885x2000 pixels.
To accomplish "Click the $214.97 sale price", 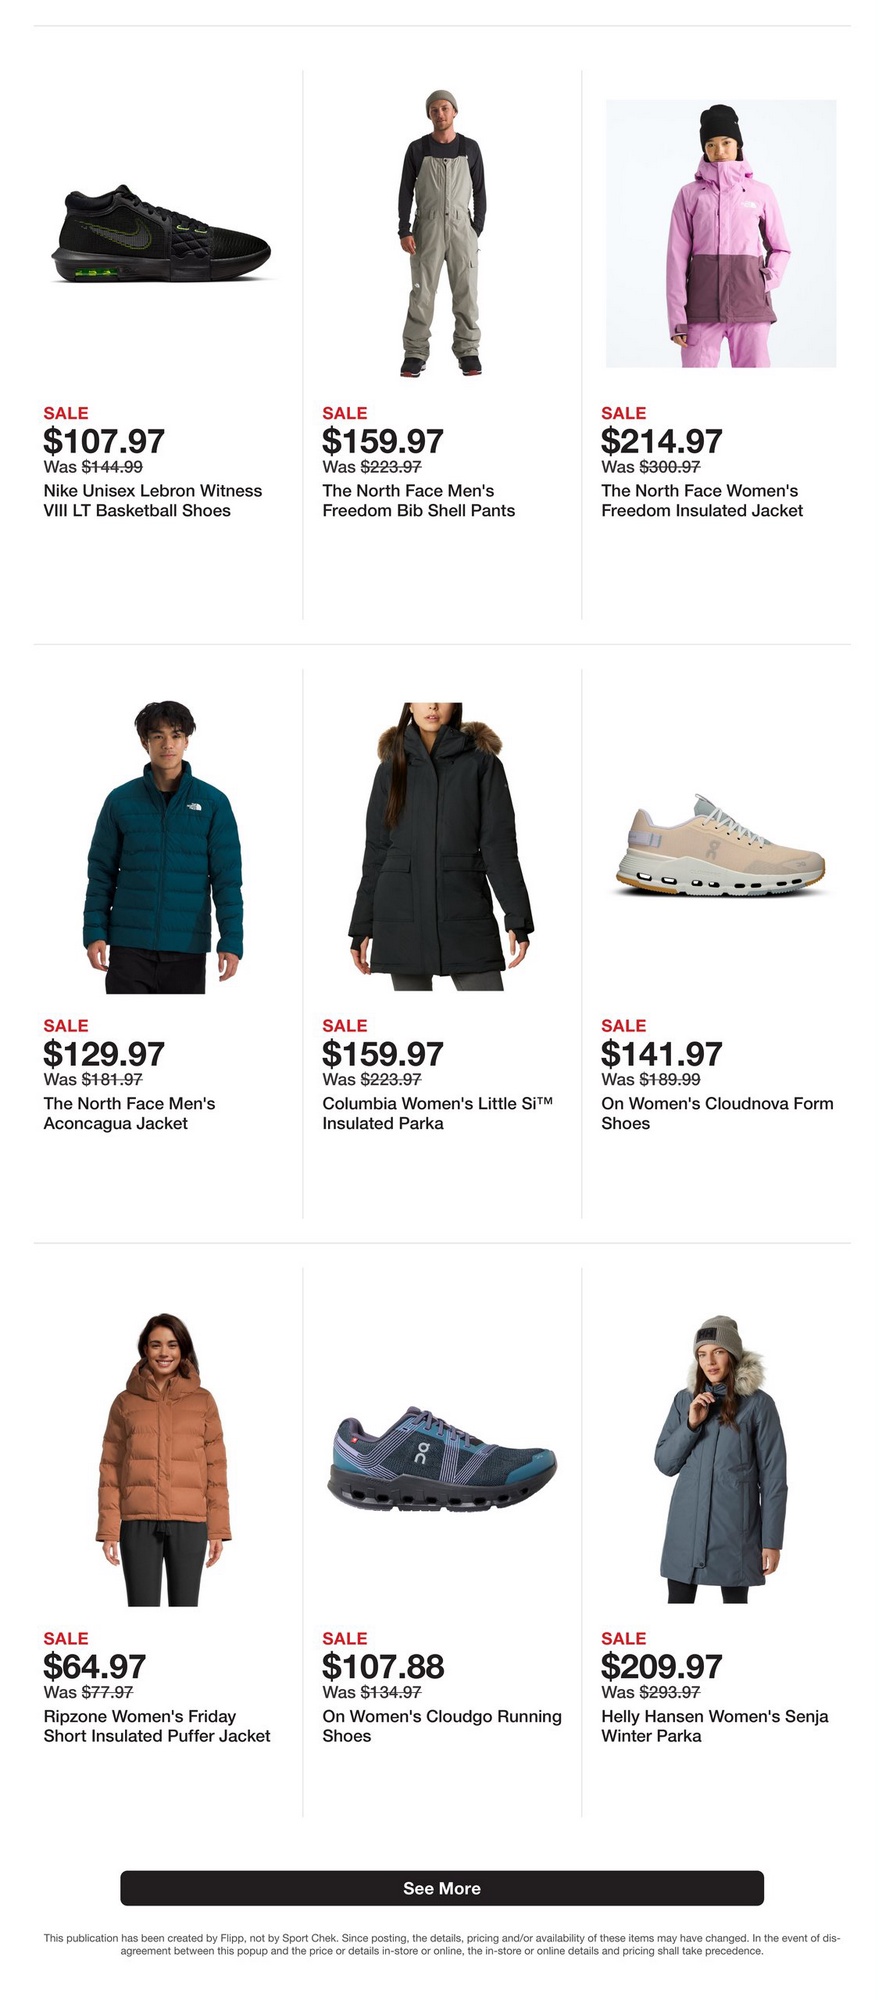I will coord(662,441).
